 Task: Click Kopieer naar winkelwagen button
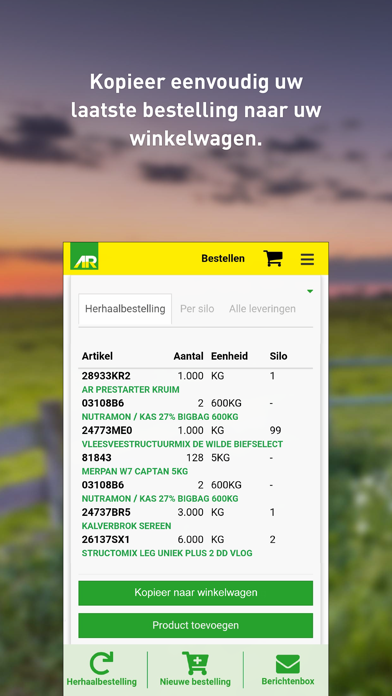pyautogui.click(x=196, y=593)
